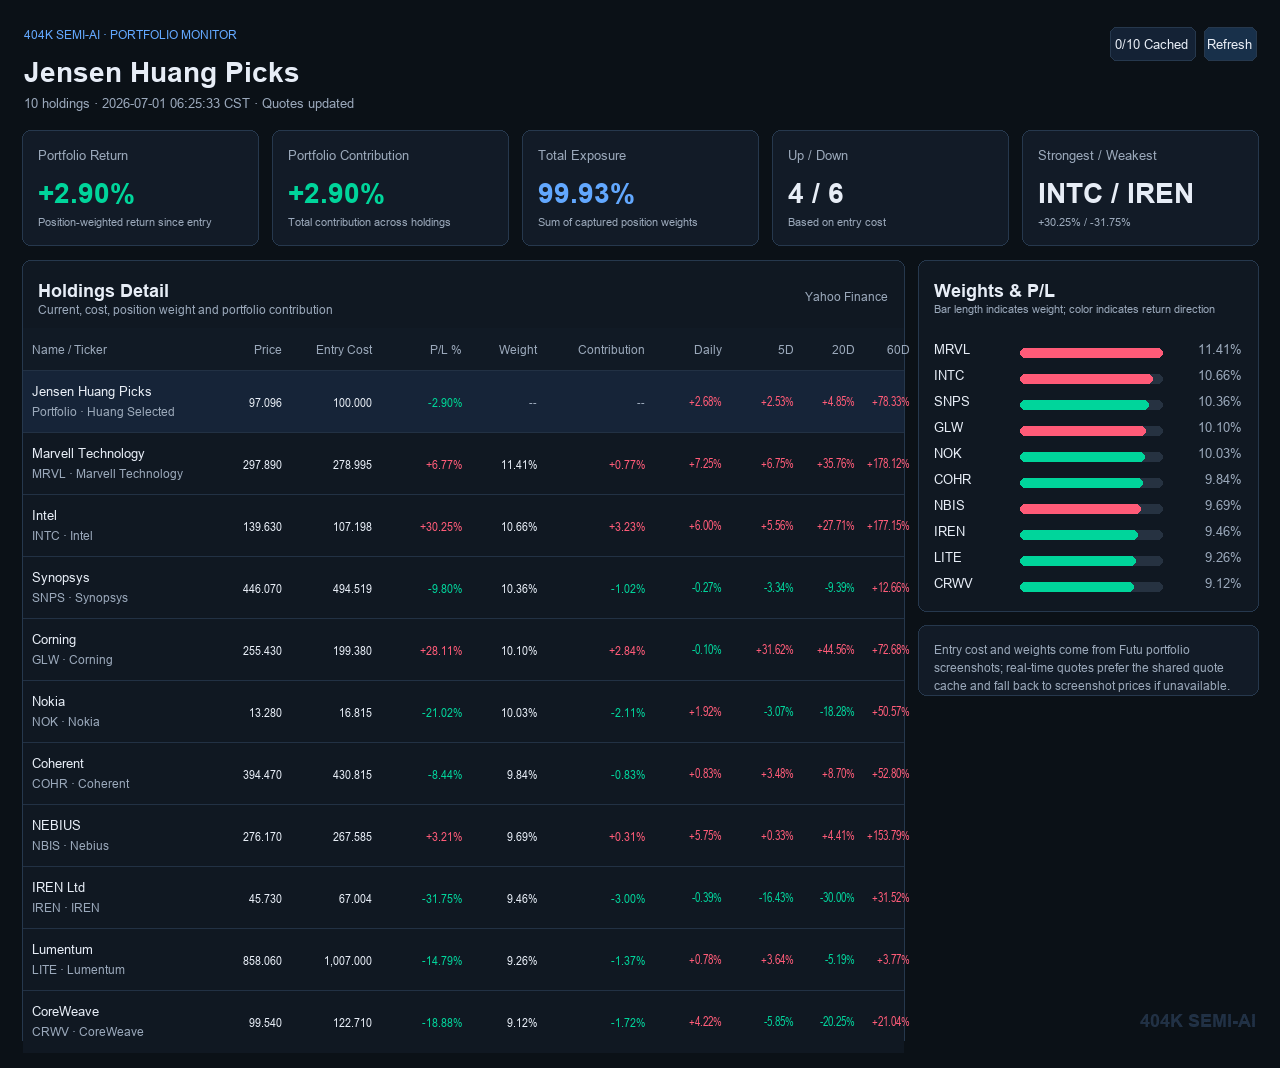Select the Total Exposure 99.93% card
This screenshot has width=1280, height=1068.
[640, 188]
